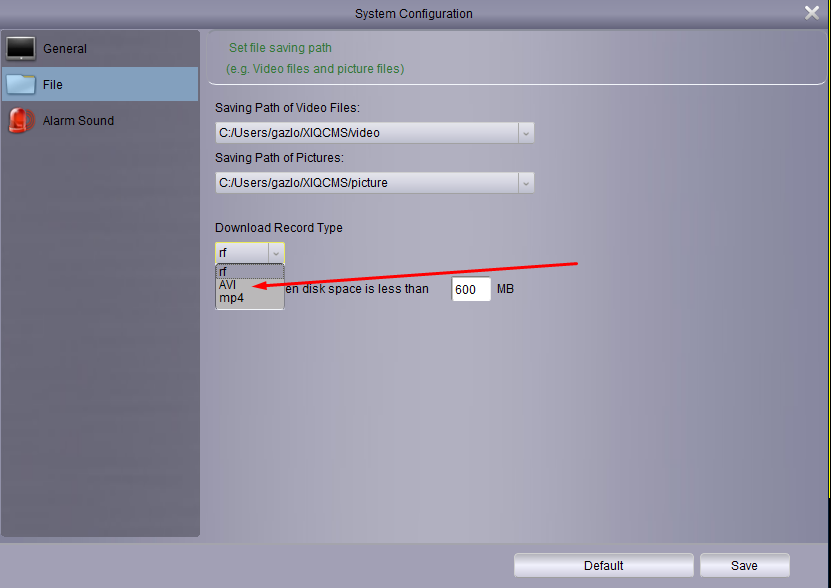Click the Saving Path of Pictures label
Image resolution: width=831 pixels, height=588 pixels.
(279, 158)
